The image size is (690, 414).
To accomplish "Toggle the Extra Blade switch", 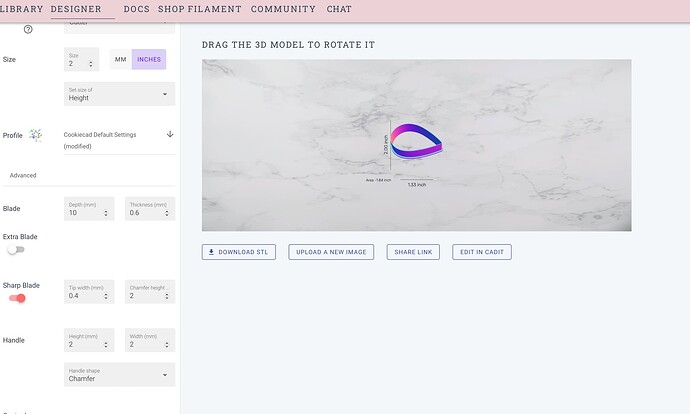I will (x=16, y=249).
